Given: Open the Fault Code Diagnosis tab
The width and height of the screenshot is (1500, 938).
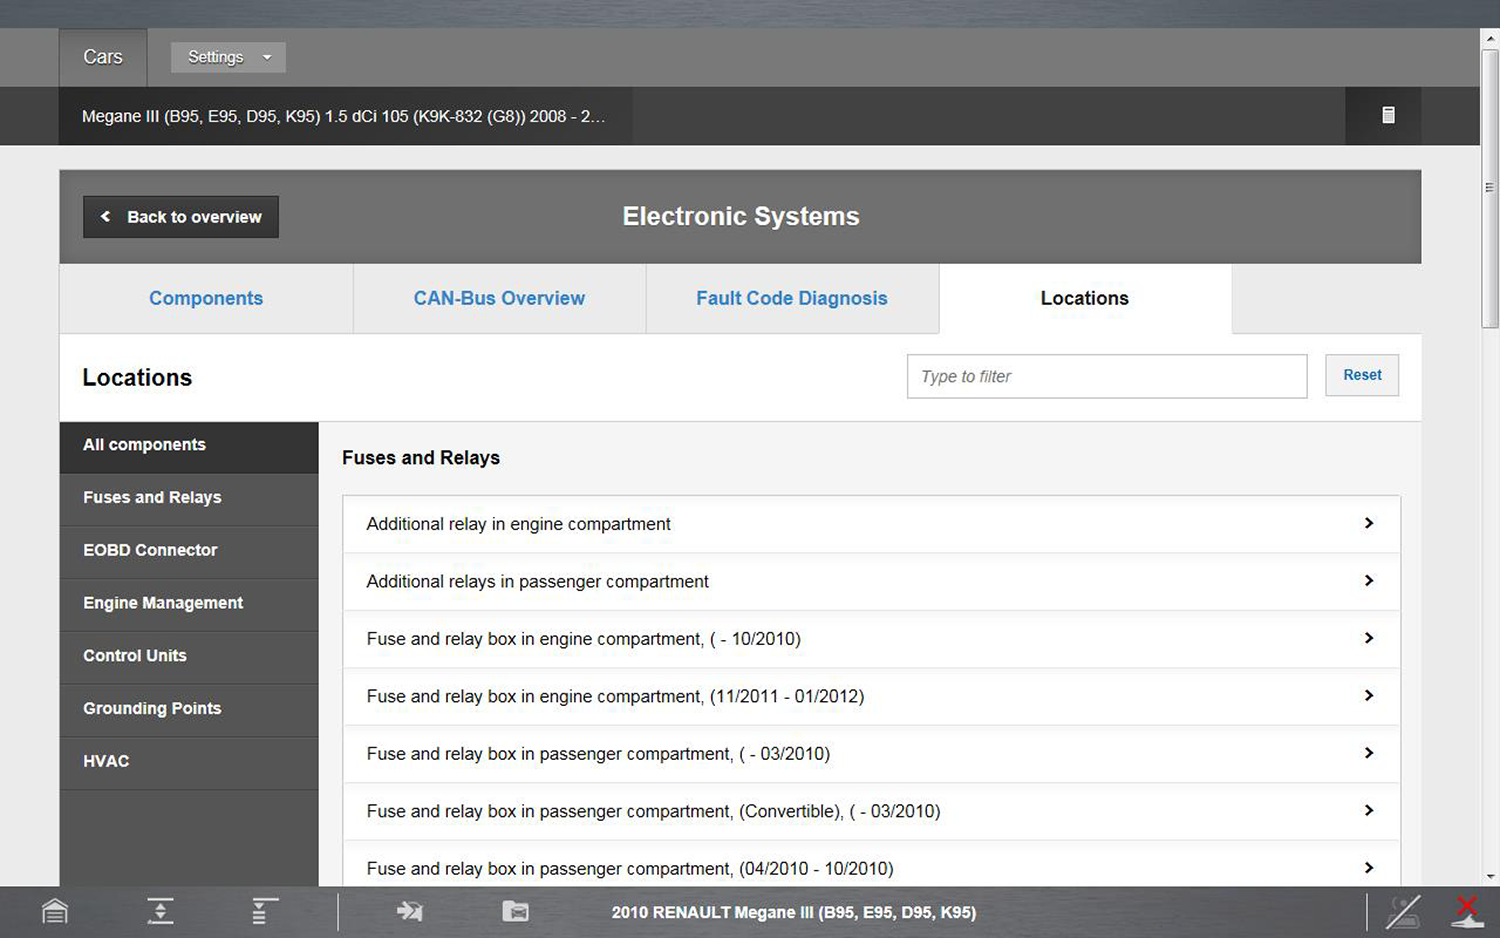Looking at the screenshot, I should [791, 298].
